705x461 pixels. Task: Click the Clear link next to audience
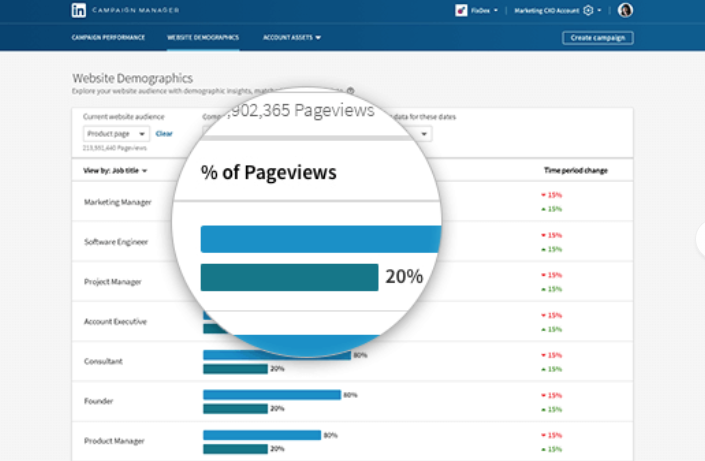164,134
